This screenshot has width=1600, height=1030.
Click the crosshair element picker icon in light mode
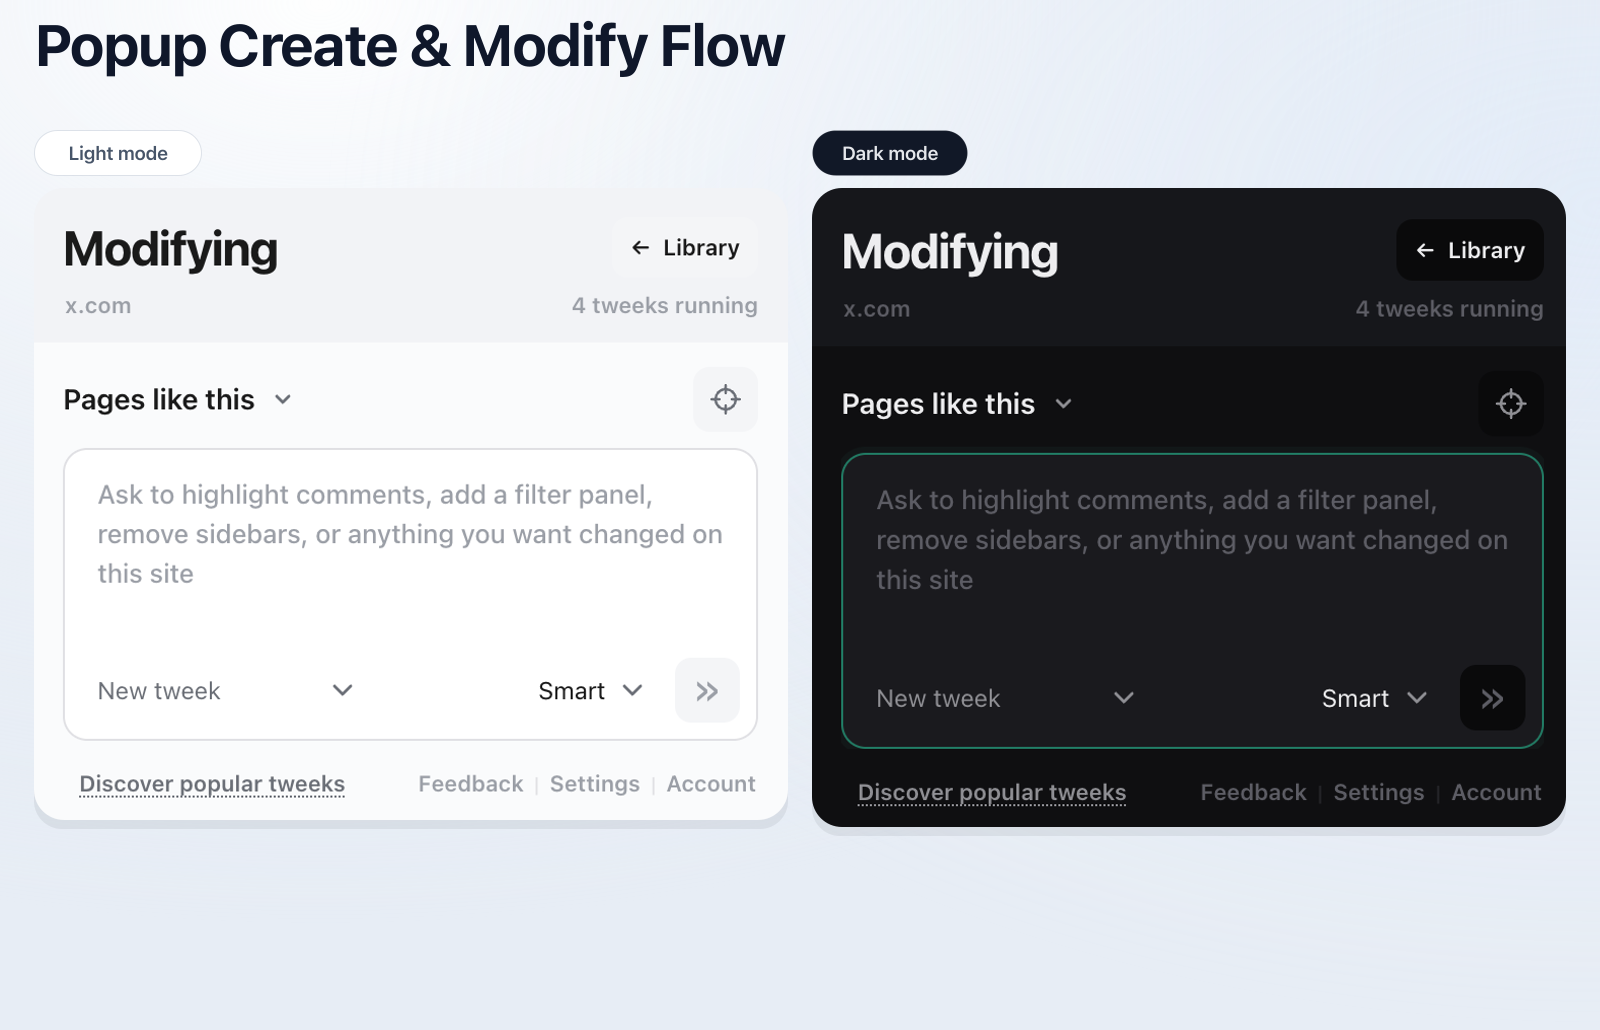[x=725, y=399]
